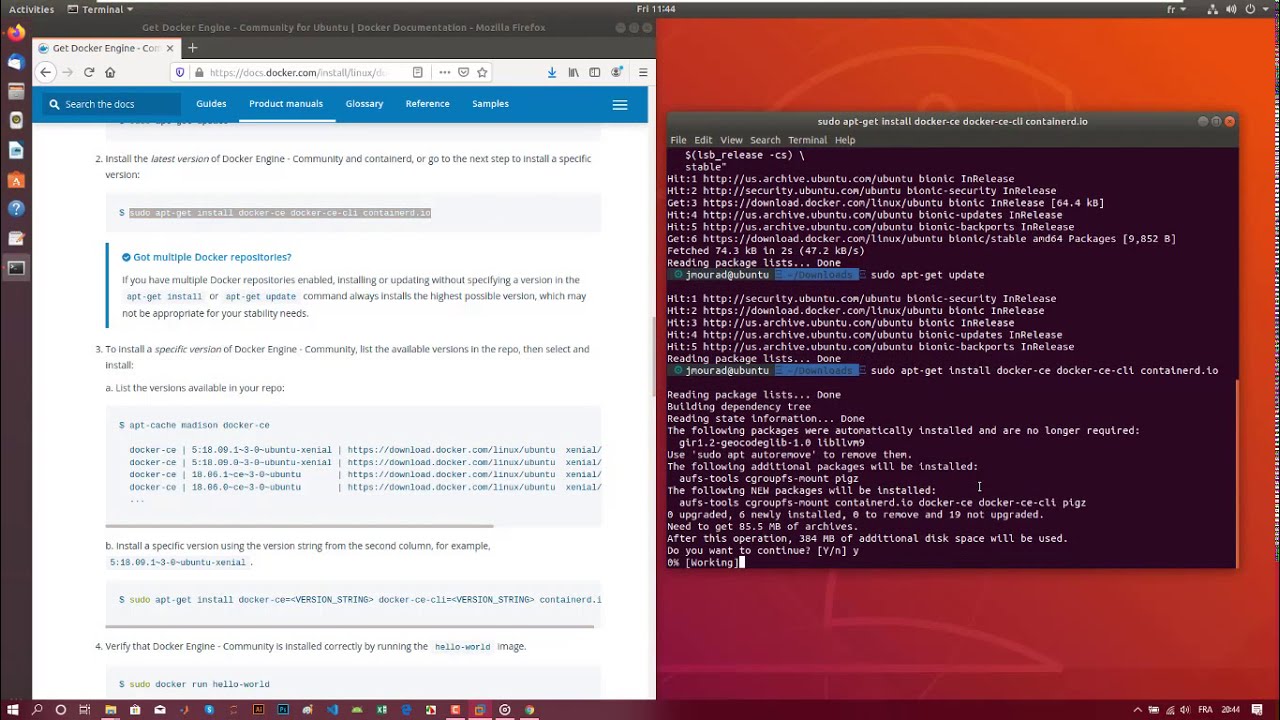
Task: Open the Samples section
Action: (x=490, y=104)
